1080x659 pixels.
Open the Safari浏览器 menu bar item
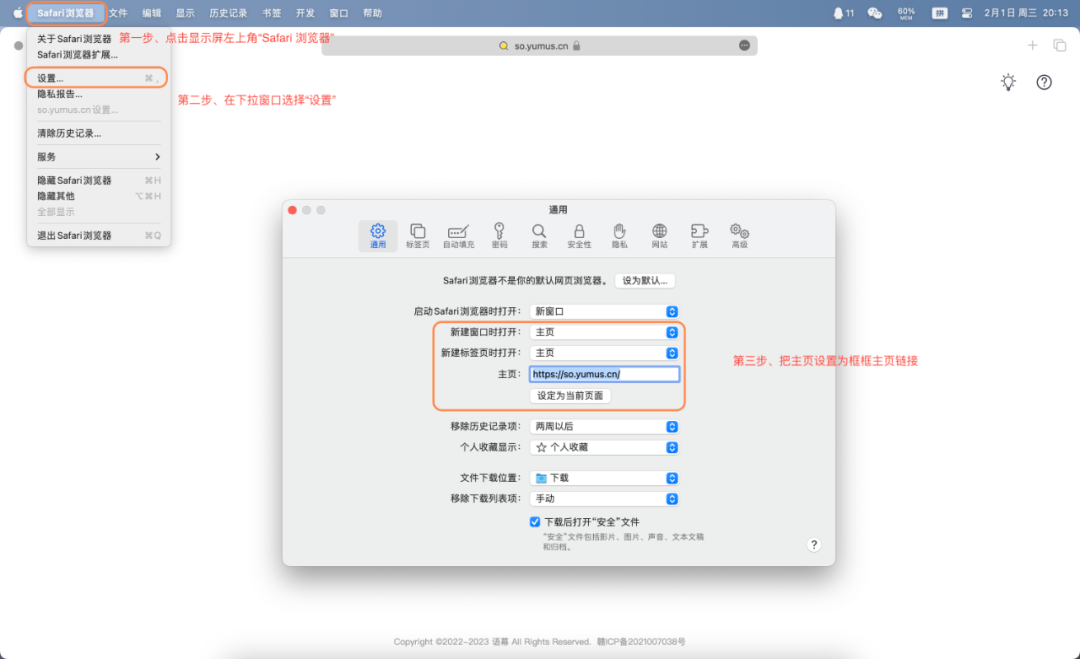pyautogui.click(x=65, y=13)
